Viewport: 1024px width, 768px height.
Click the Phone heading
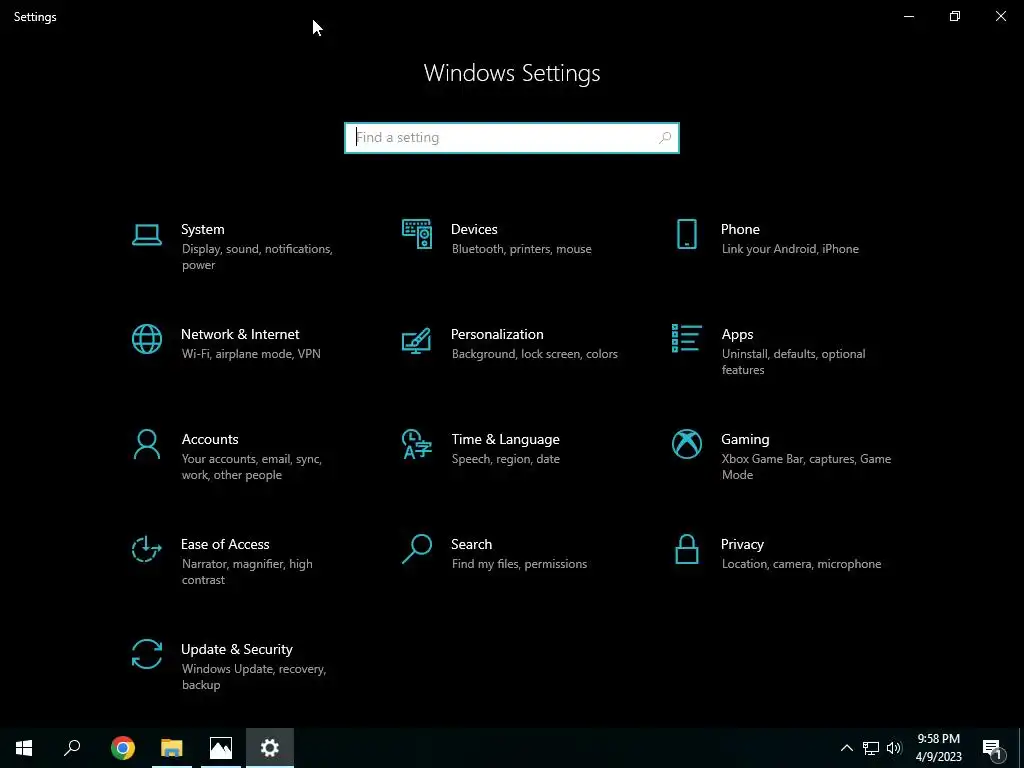(x=740, y=229)
